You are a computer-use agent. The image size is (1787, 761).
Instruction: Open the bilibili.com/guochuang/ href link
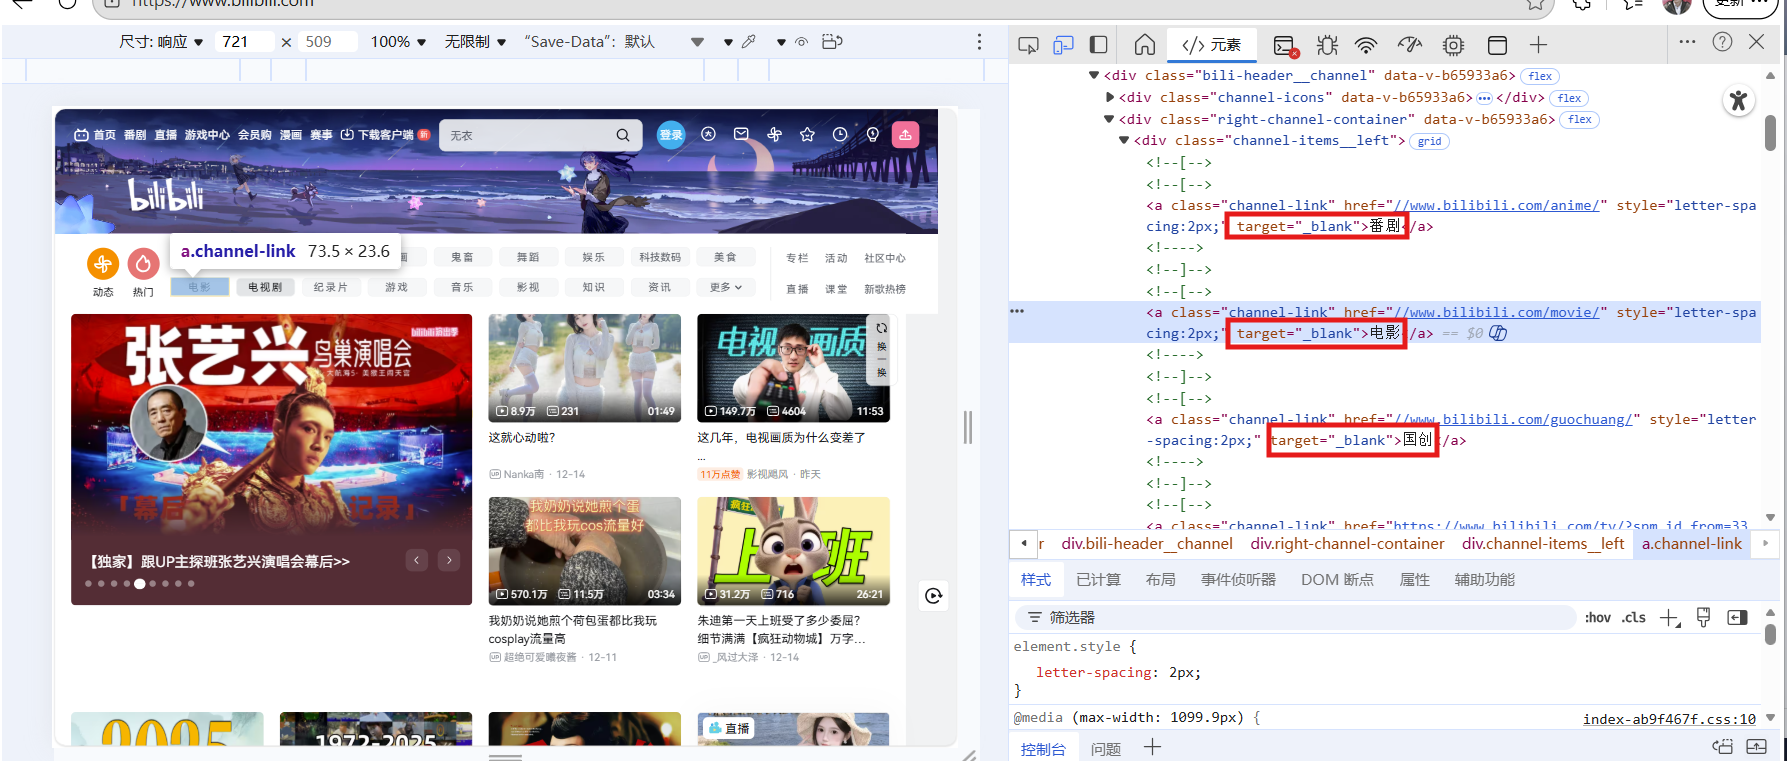pos(1513,419)
